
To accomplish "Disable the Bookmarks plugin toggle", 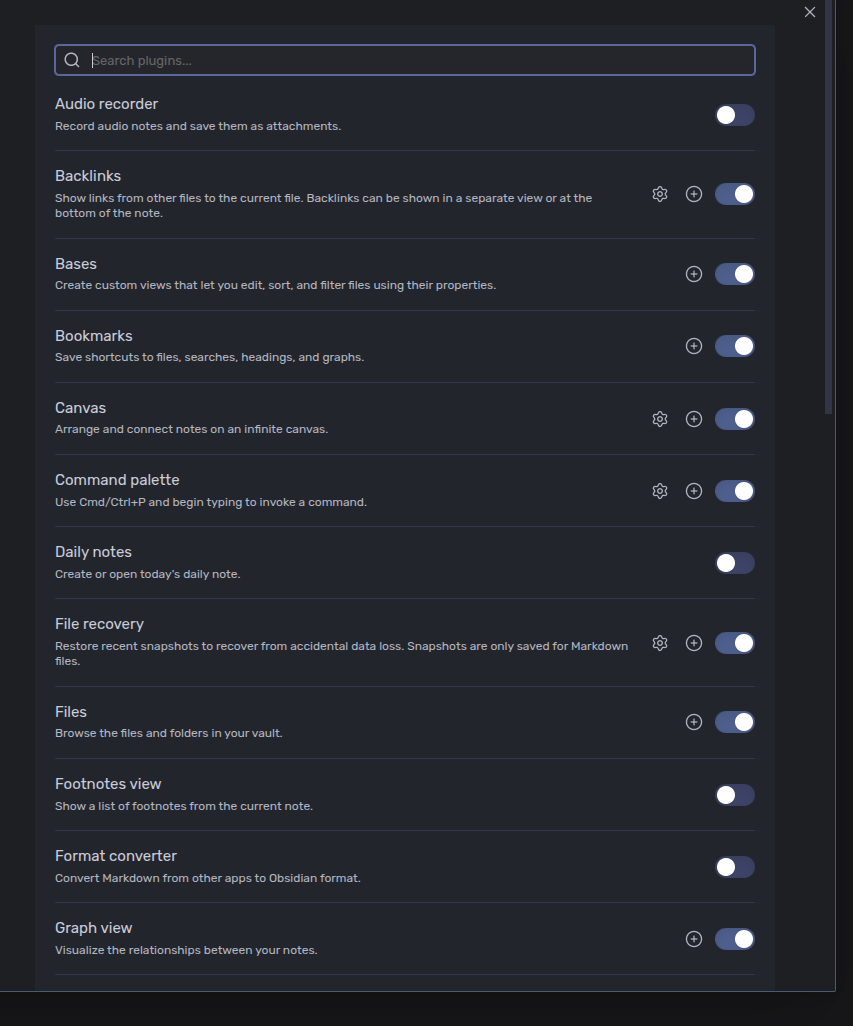I will click(x=734, y=346).
